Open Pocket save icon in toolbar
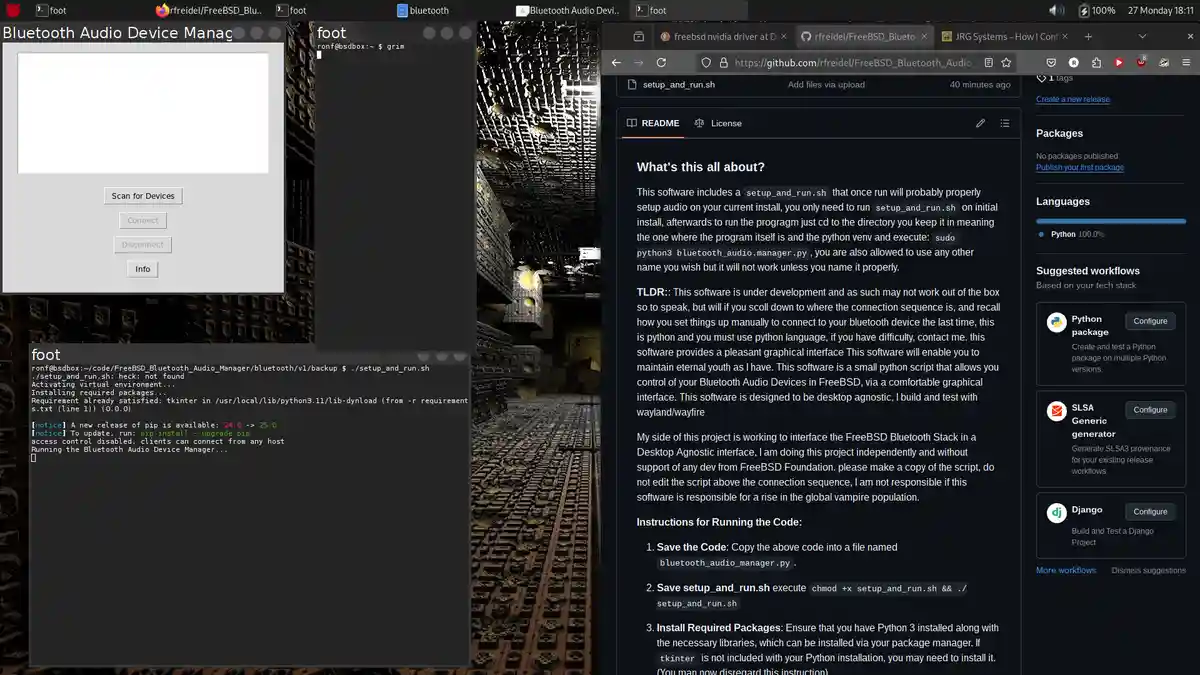The height and width of the screenshot is (675, 1200). coord(1052,62)
